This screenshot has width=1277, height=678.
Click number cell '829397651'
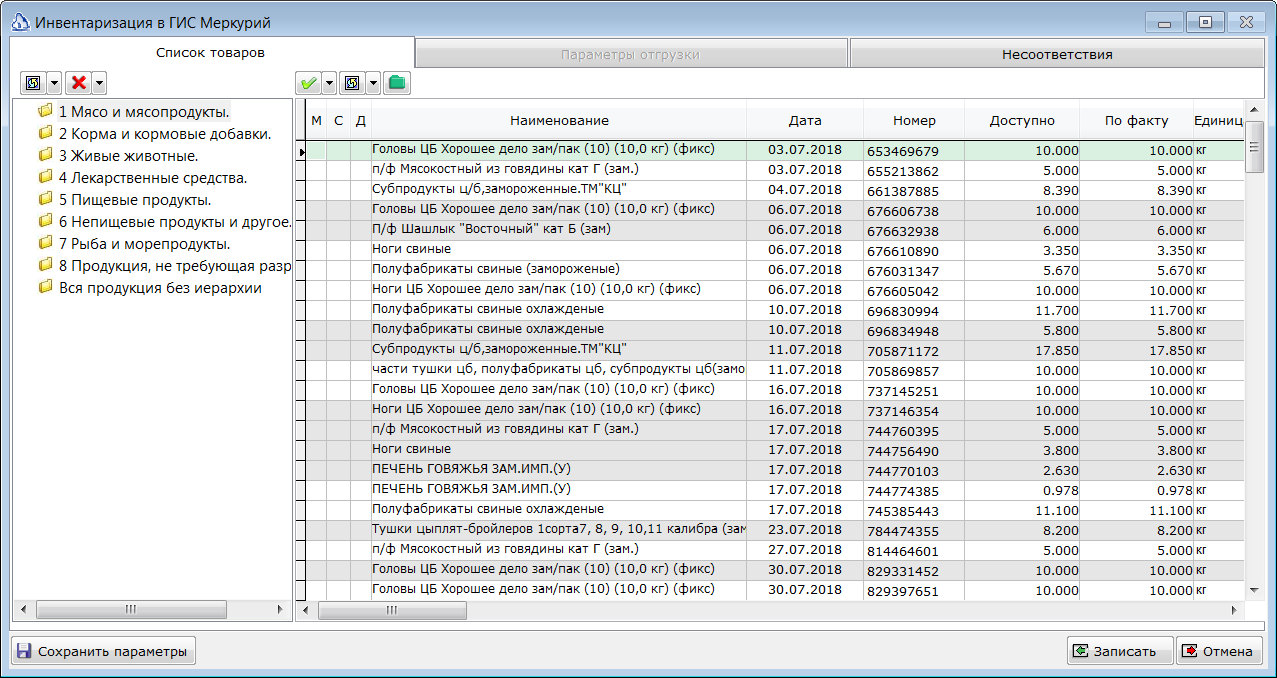coord(914,590)
